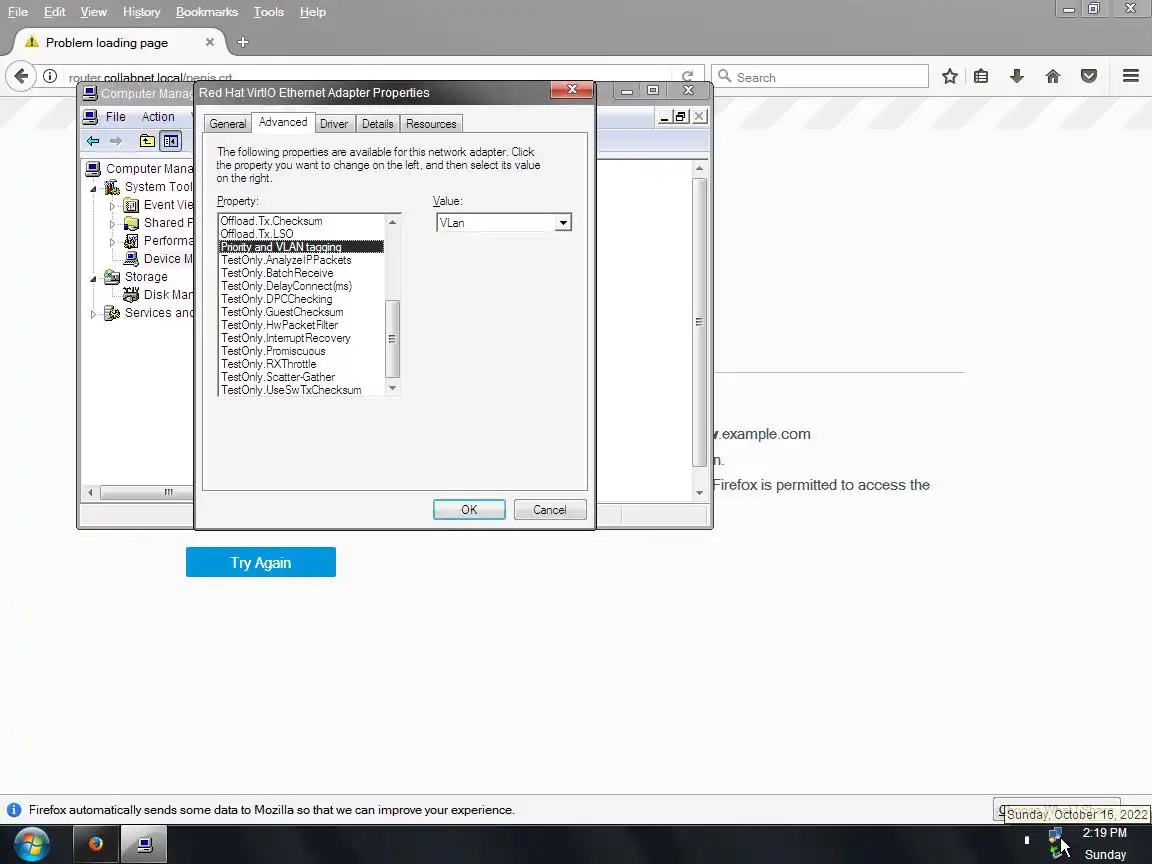
Task: Select Disk Management tree item
Action: (157, 295)
